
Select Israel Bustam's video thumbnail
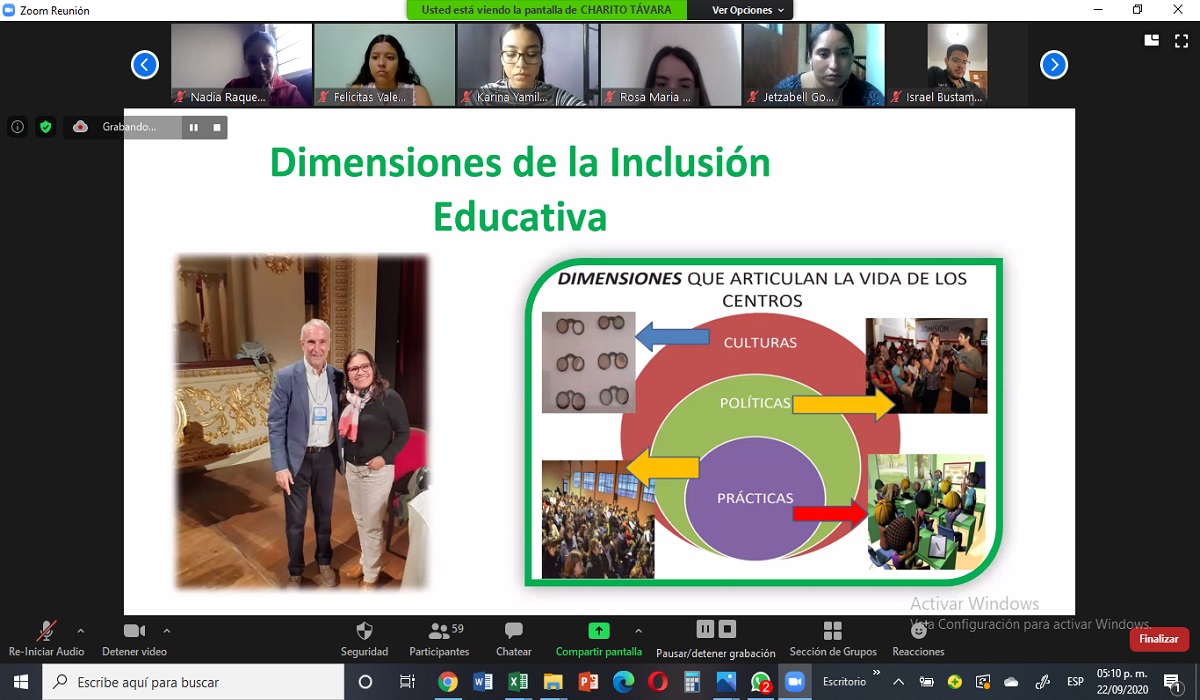[x=957, y=65]
